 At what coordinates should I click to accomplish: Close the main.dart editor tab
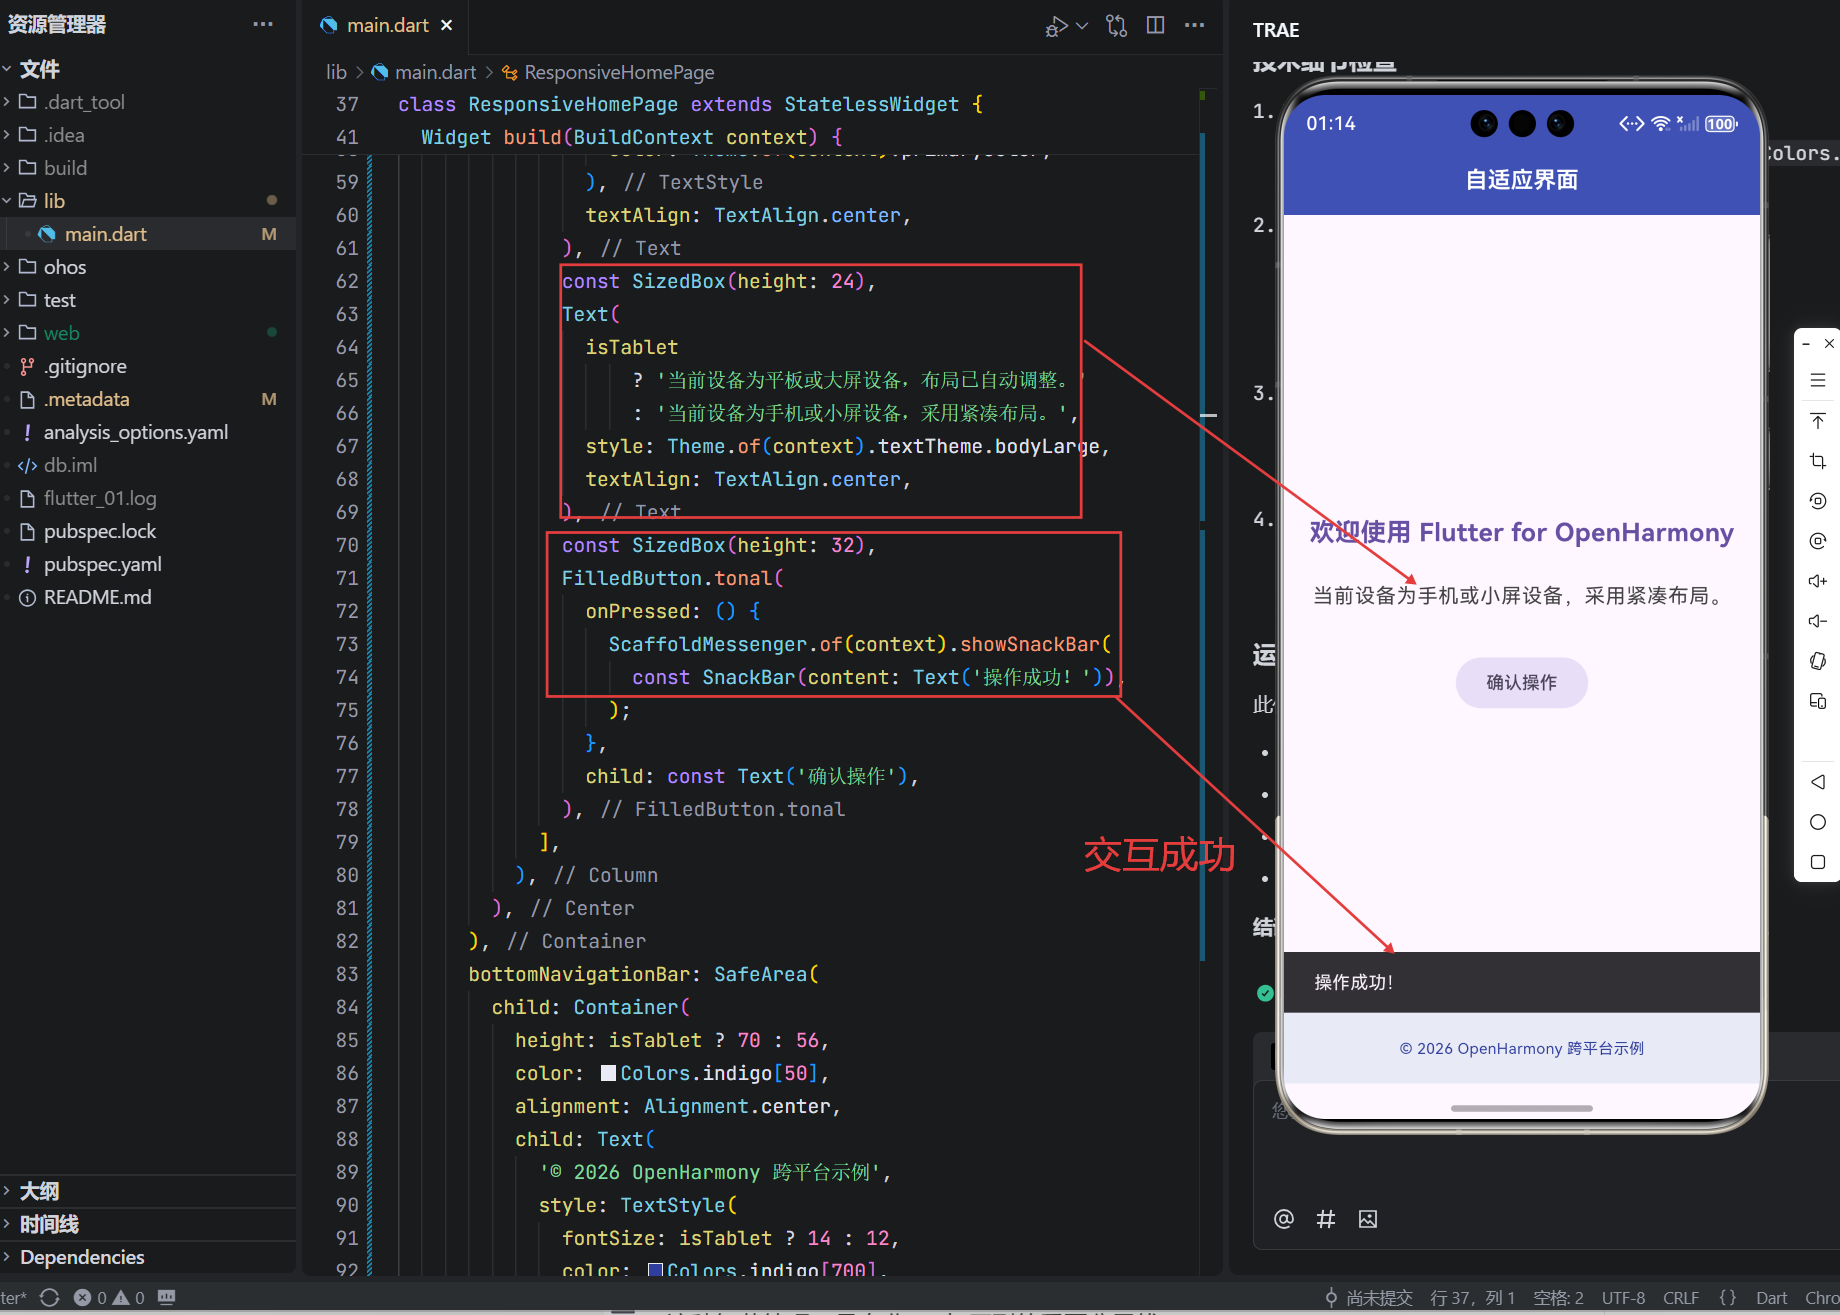pyautogui.click(x=447, y=25)
